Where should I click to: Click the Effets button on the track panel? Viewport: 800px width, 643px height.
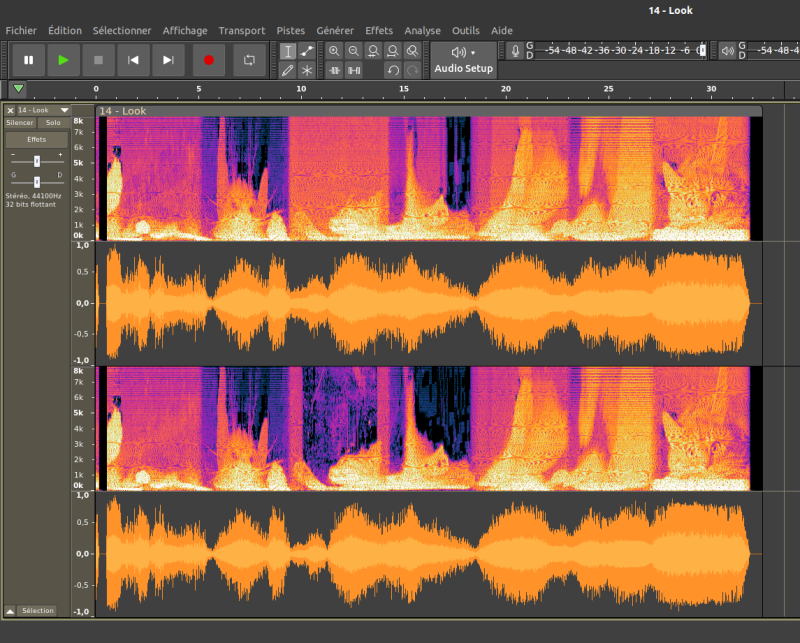[x=36, y=139]
